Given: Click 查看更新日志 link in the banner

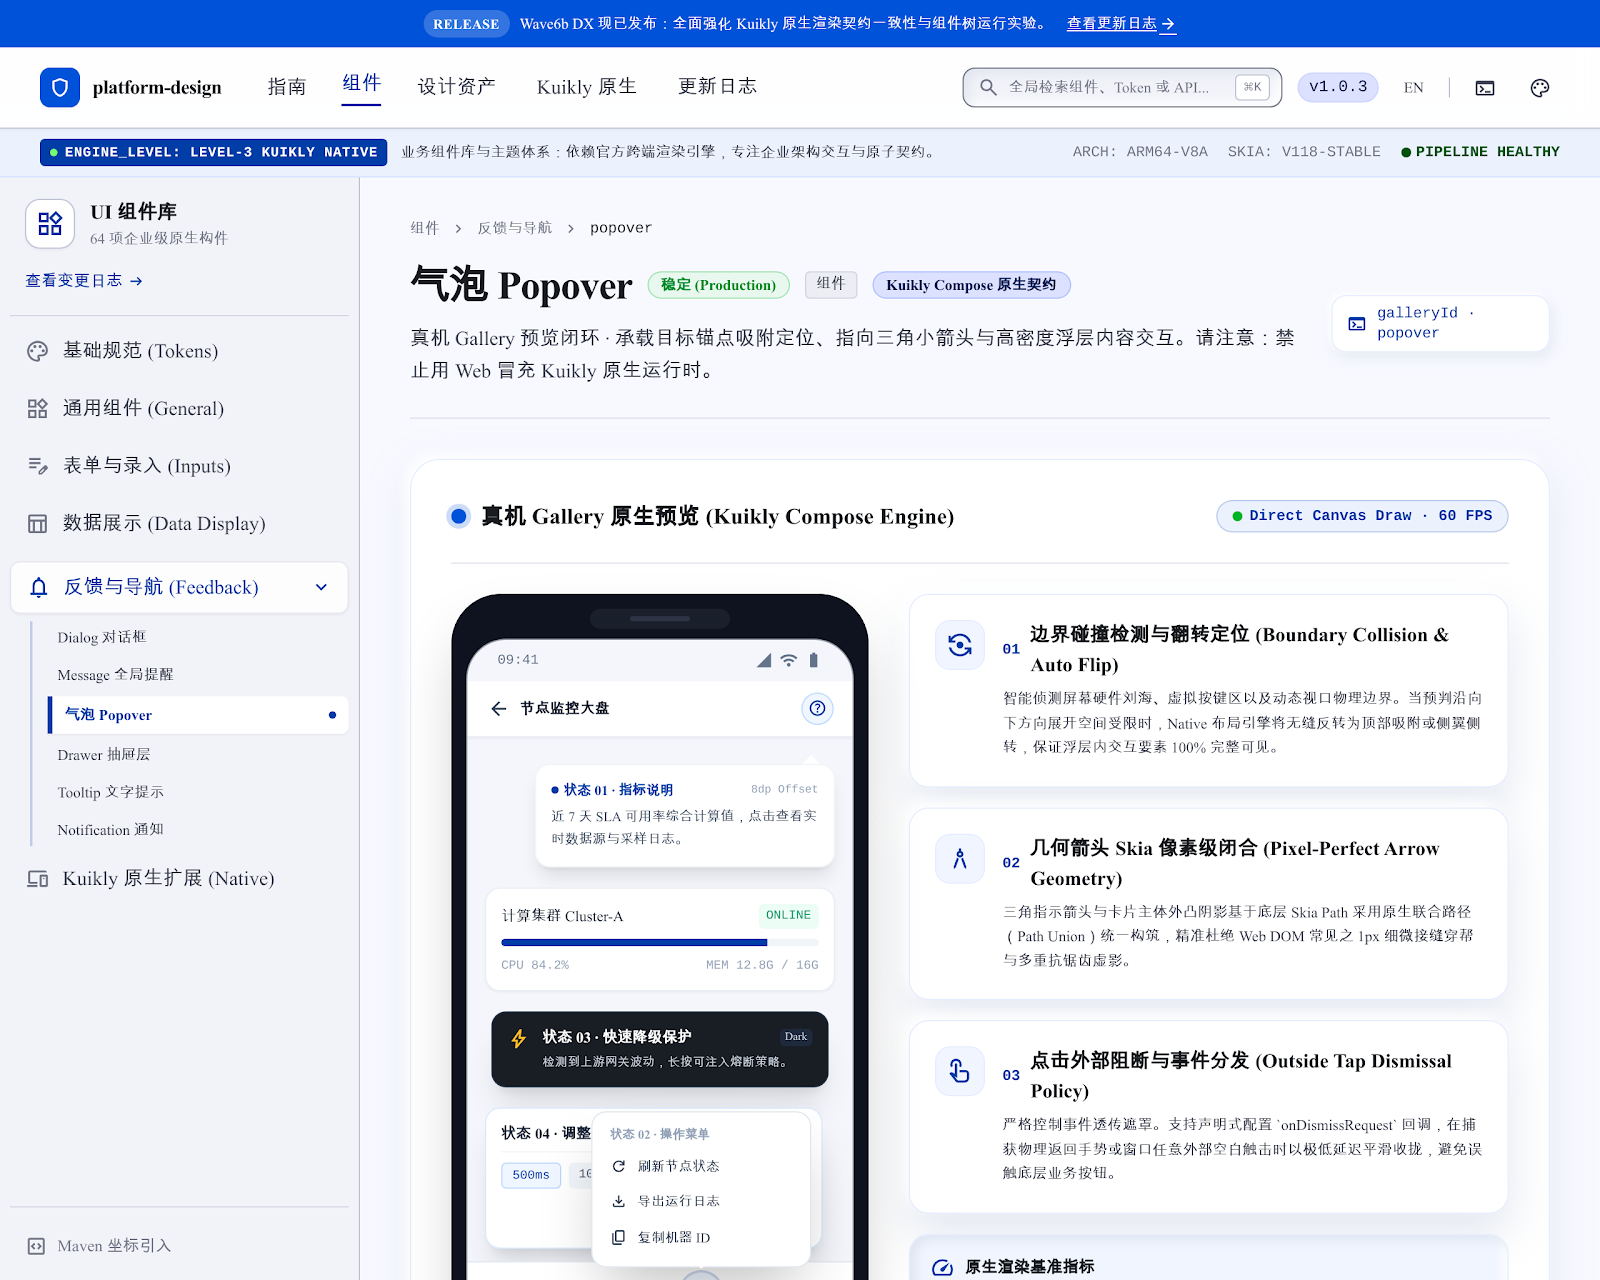Looking at the screenshot, I should pos(1121,24).
